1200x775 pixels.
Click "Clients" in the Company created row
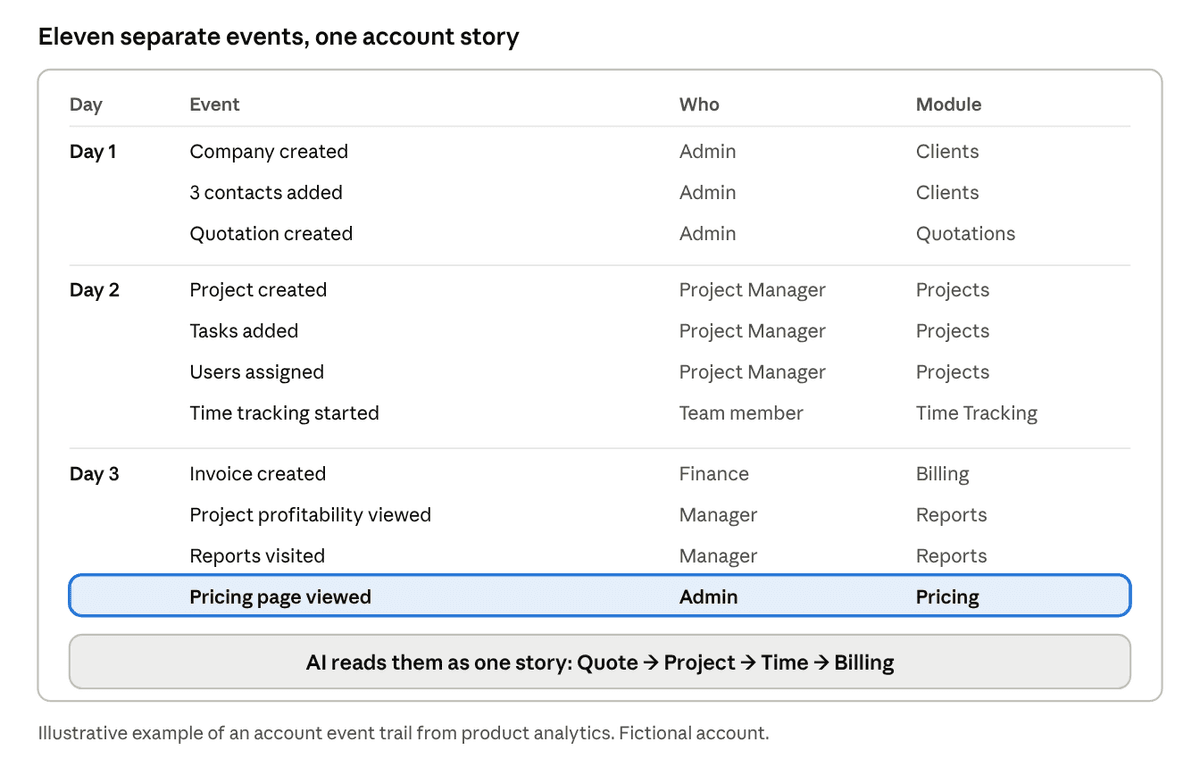(x=947, y=152)
